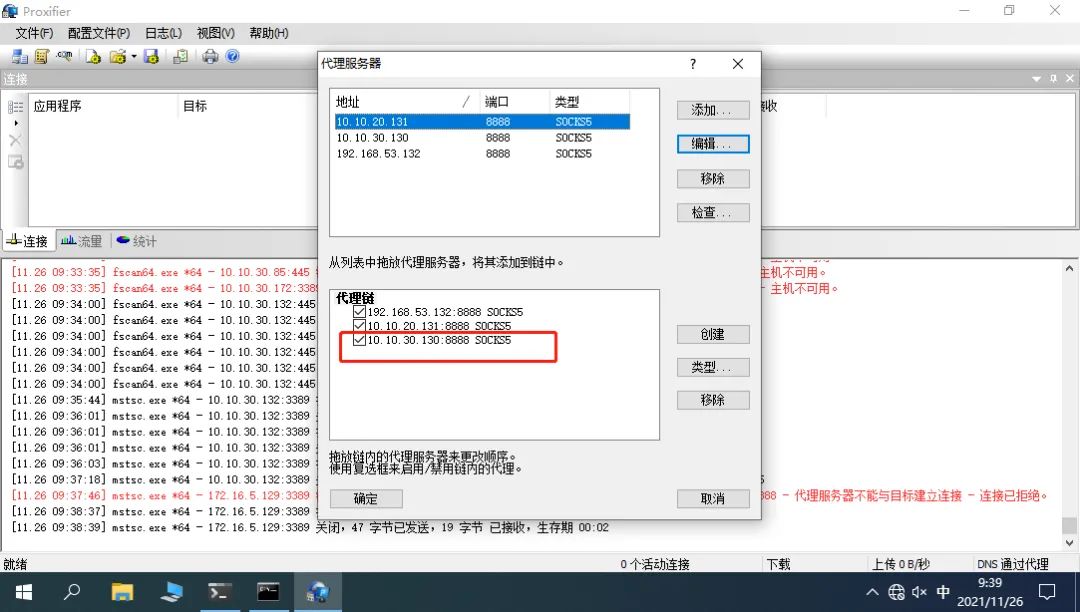The height and width of the screenshot is (612, 1080).
Task: Open the connections panel dropdown arrow
Action: 1037,79
